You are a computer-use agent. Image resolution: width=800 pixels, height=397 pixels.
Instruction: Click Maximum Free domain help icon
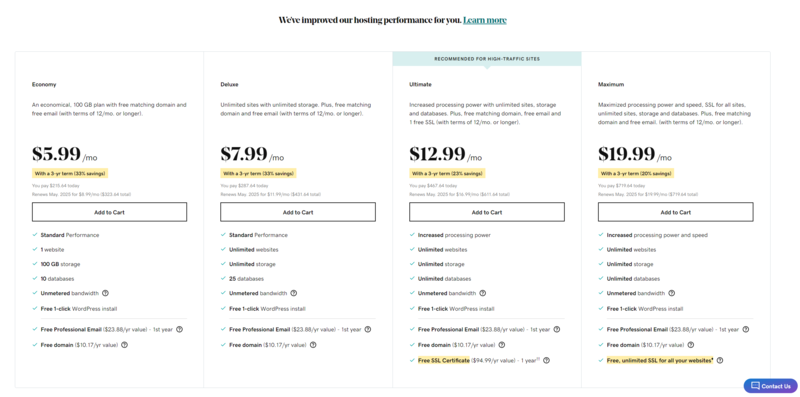[x=690, y=345]
